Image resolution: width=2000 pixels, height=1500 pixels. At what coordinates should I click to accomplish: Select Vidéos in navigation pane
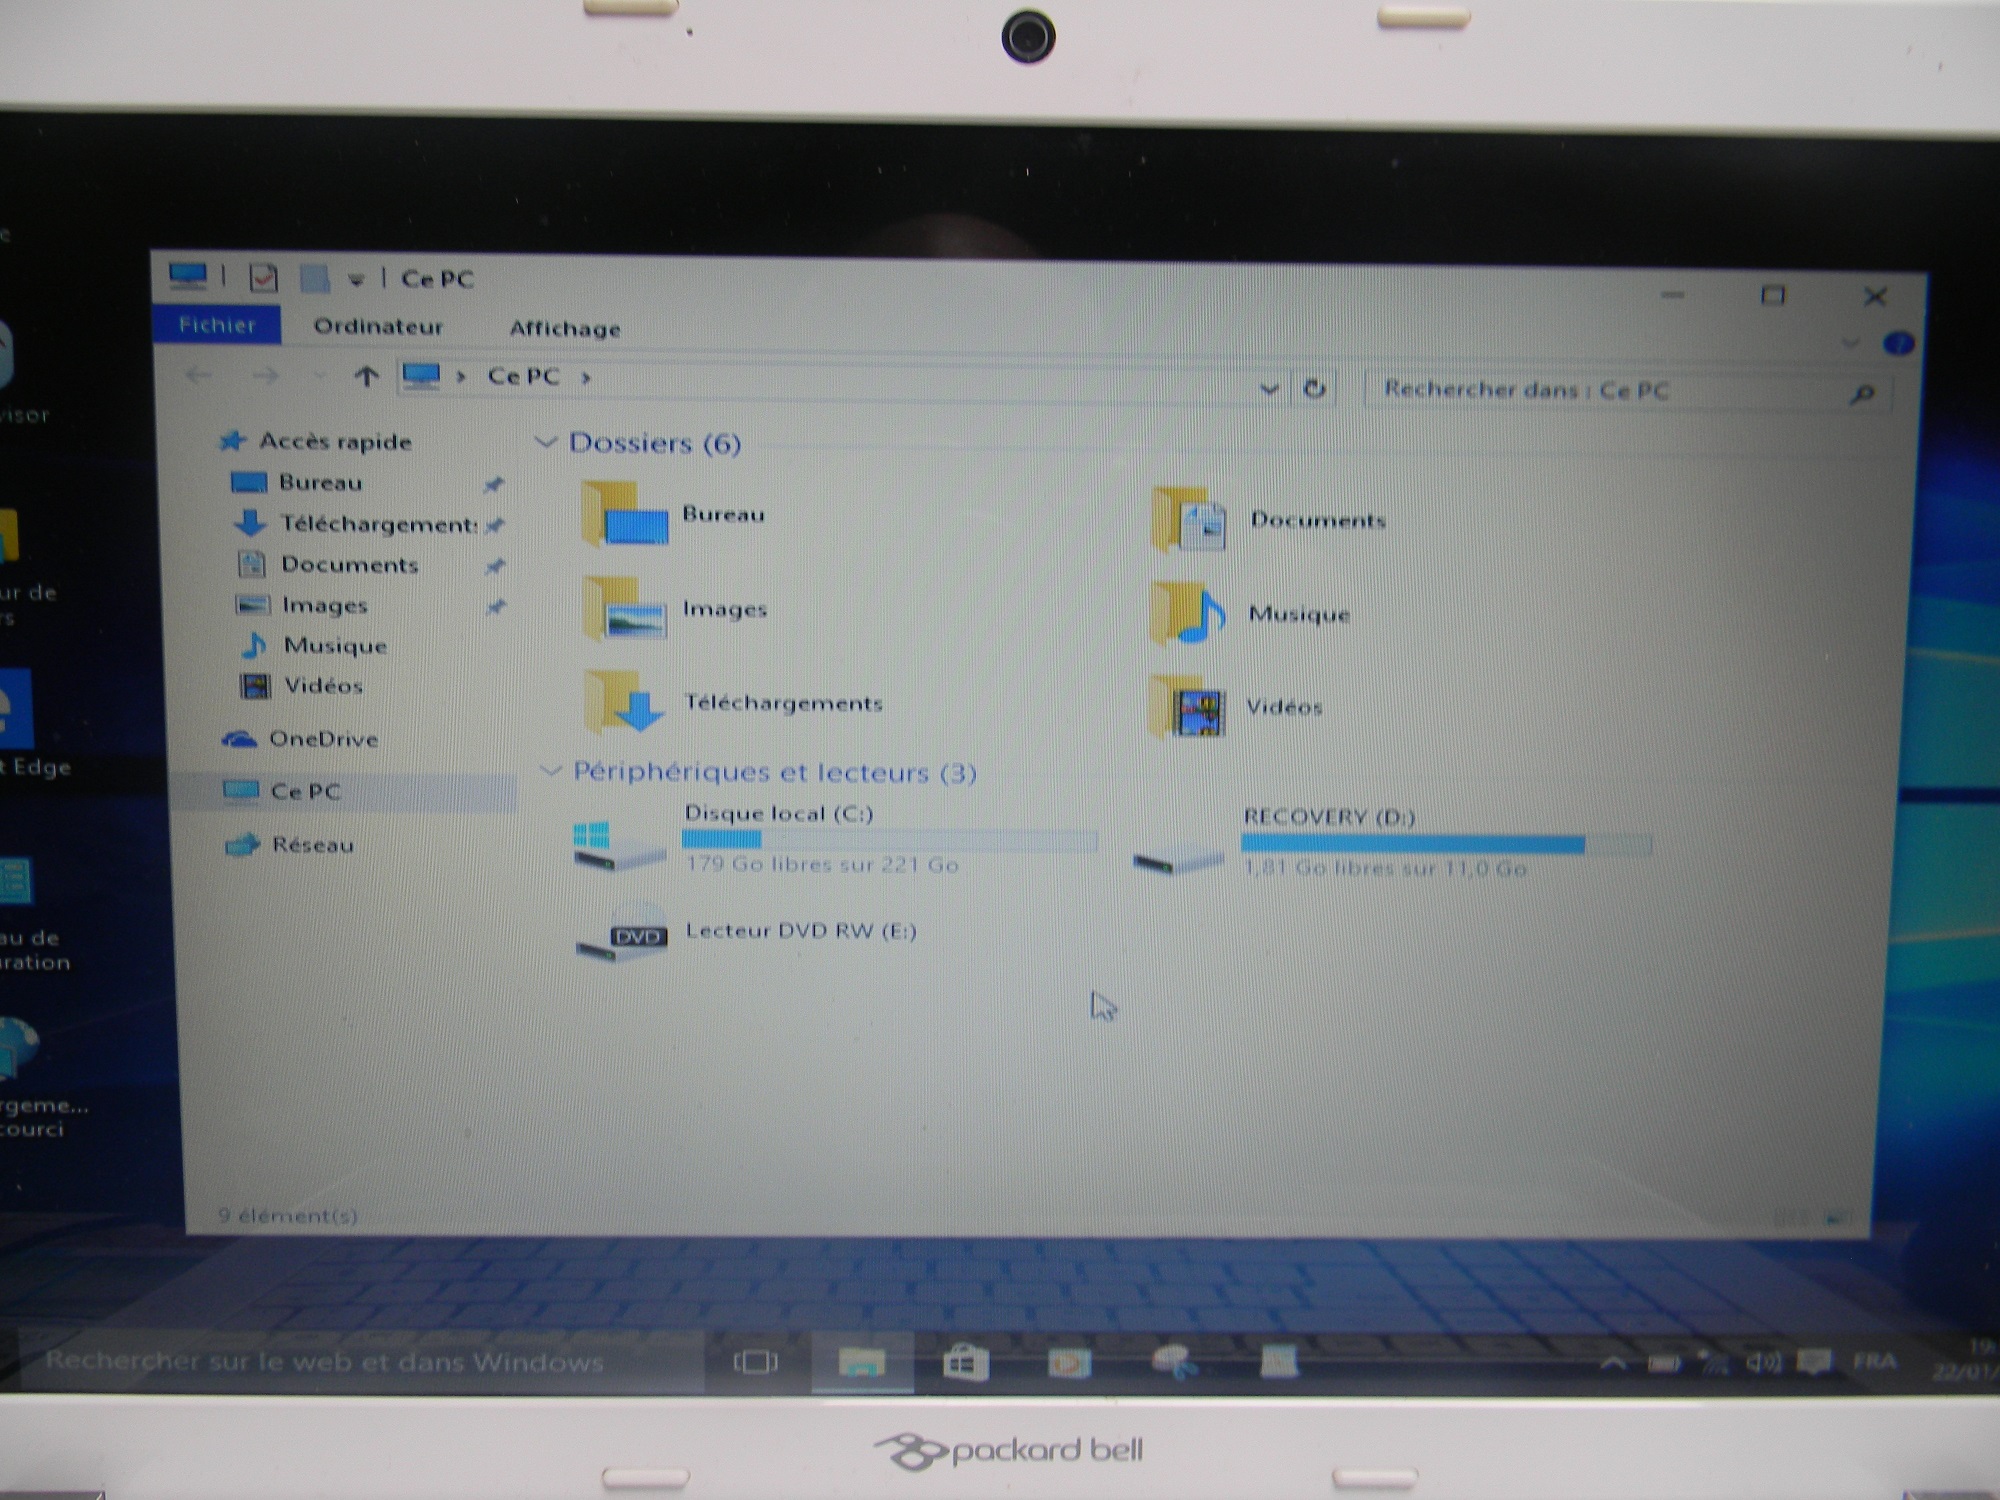323,686
